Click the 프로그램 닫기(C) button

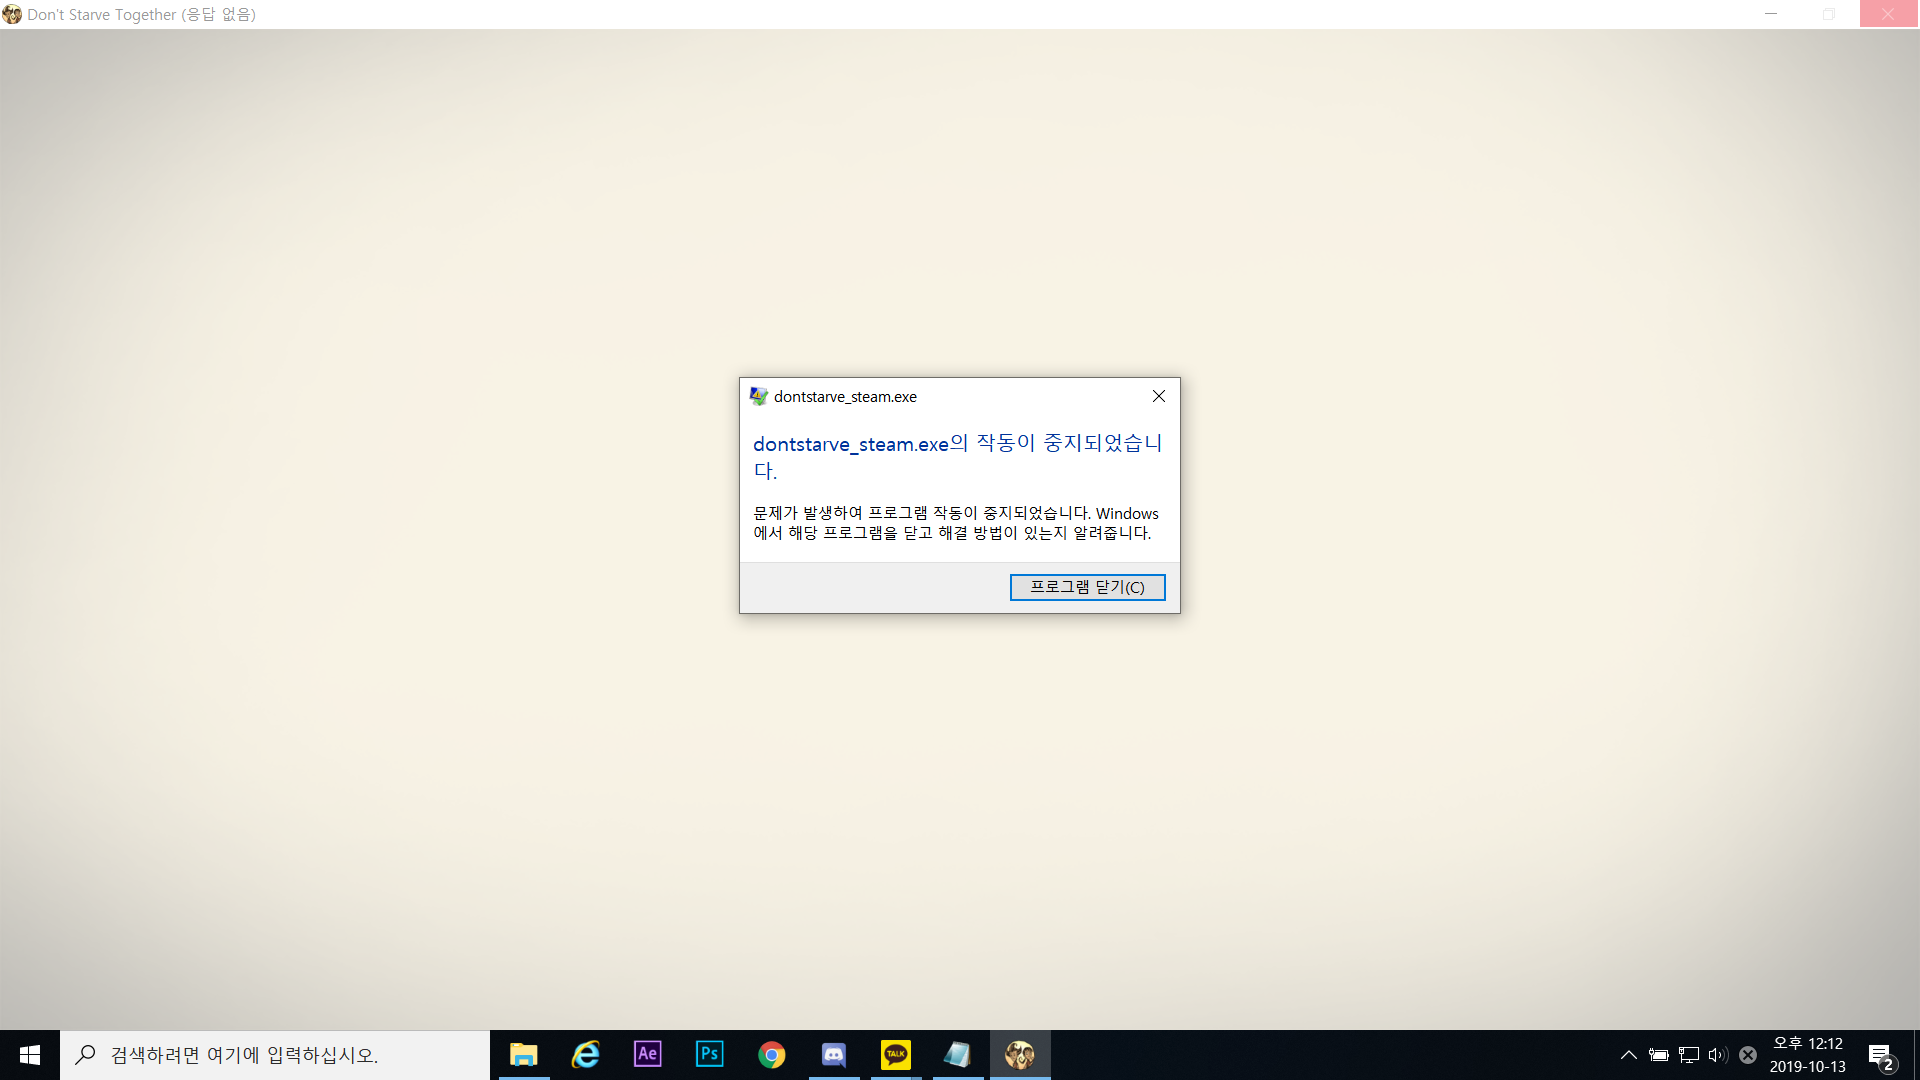(x=1087, y=587)
